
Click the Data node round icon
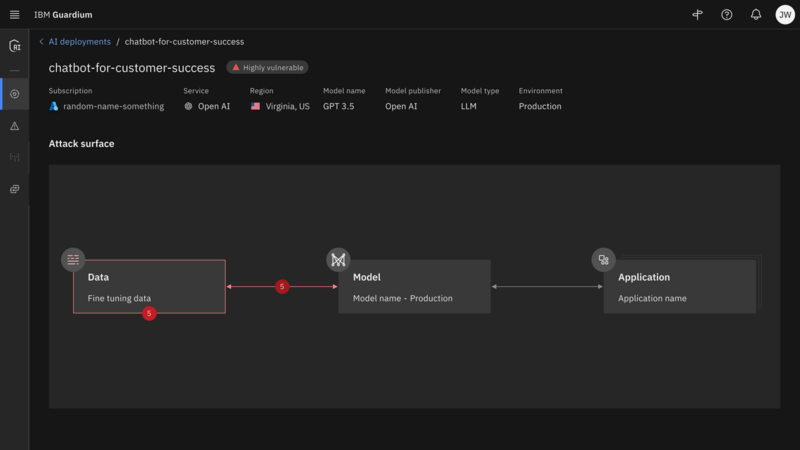pyautogui.click(x=73, y=260)
